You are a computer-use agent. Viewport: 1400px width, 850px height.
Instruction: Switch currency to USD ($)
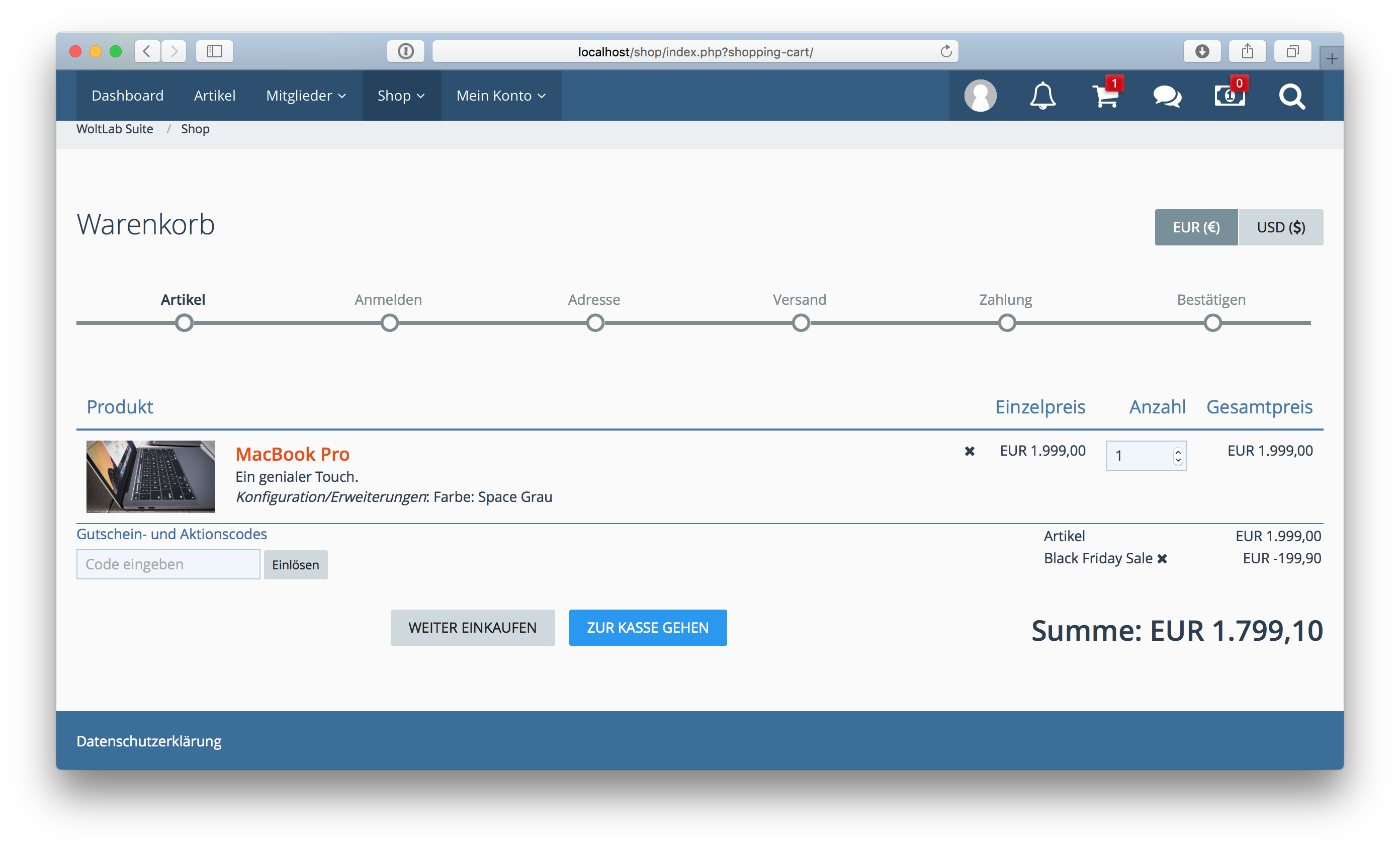coord(1280,227)
